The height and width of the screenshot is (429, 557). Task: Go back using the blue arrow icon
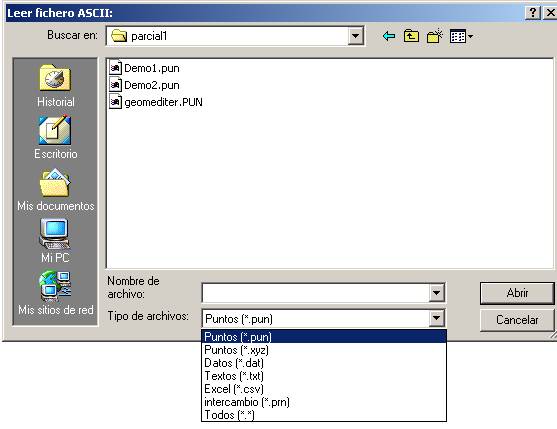pos(389,36)
